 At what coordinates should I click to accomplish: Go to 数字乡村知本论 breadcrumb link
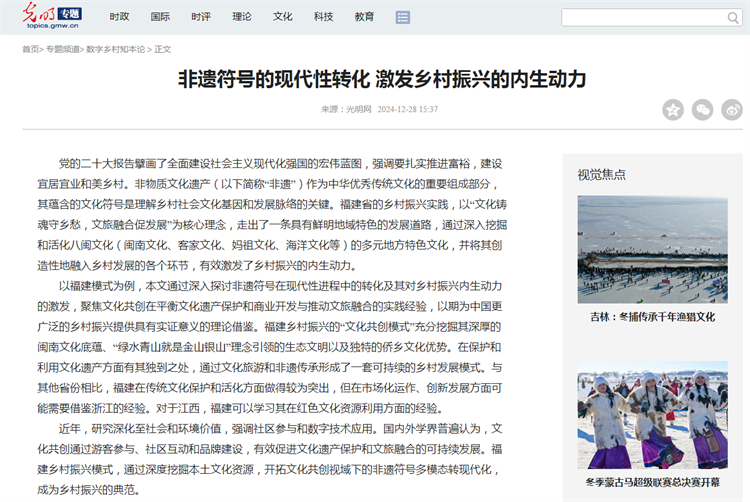tap(116, 49)
